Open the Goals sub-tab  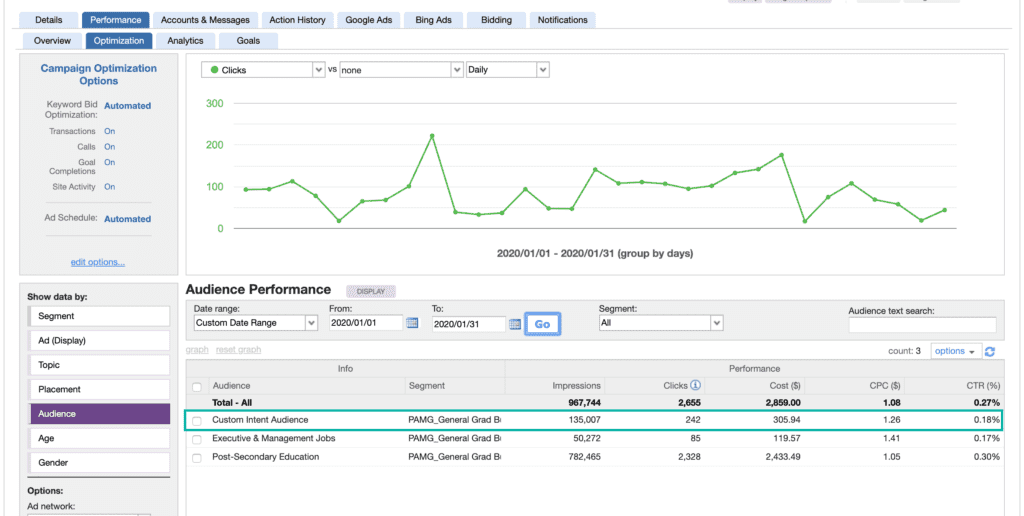pos(248,40)
